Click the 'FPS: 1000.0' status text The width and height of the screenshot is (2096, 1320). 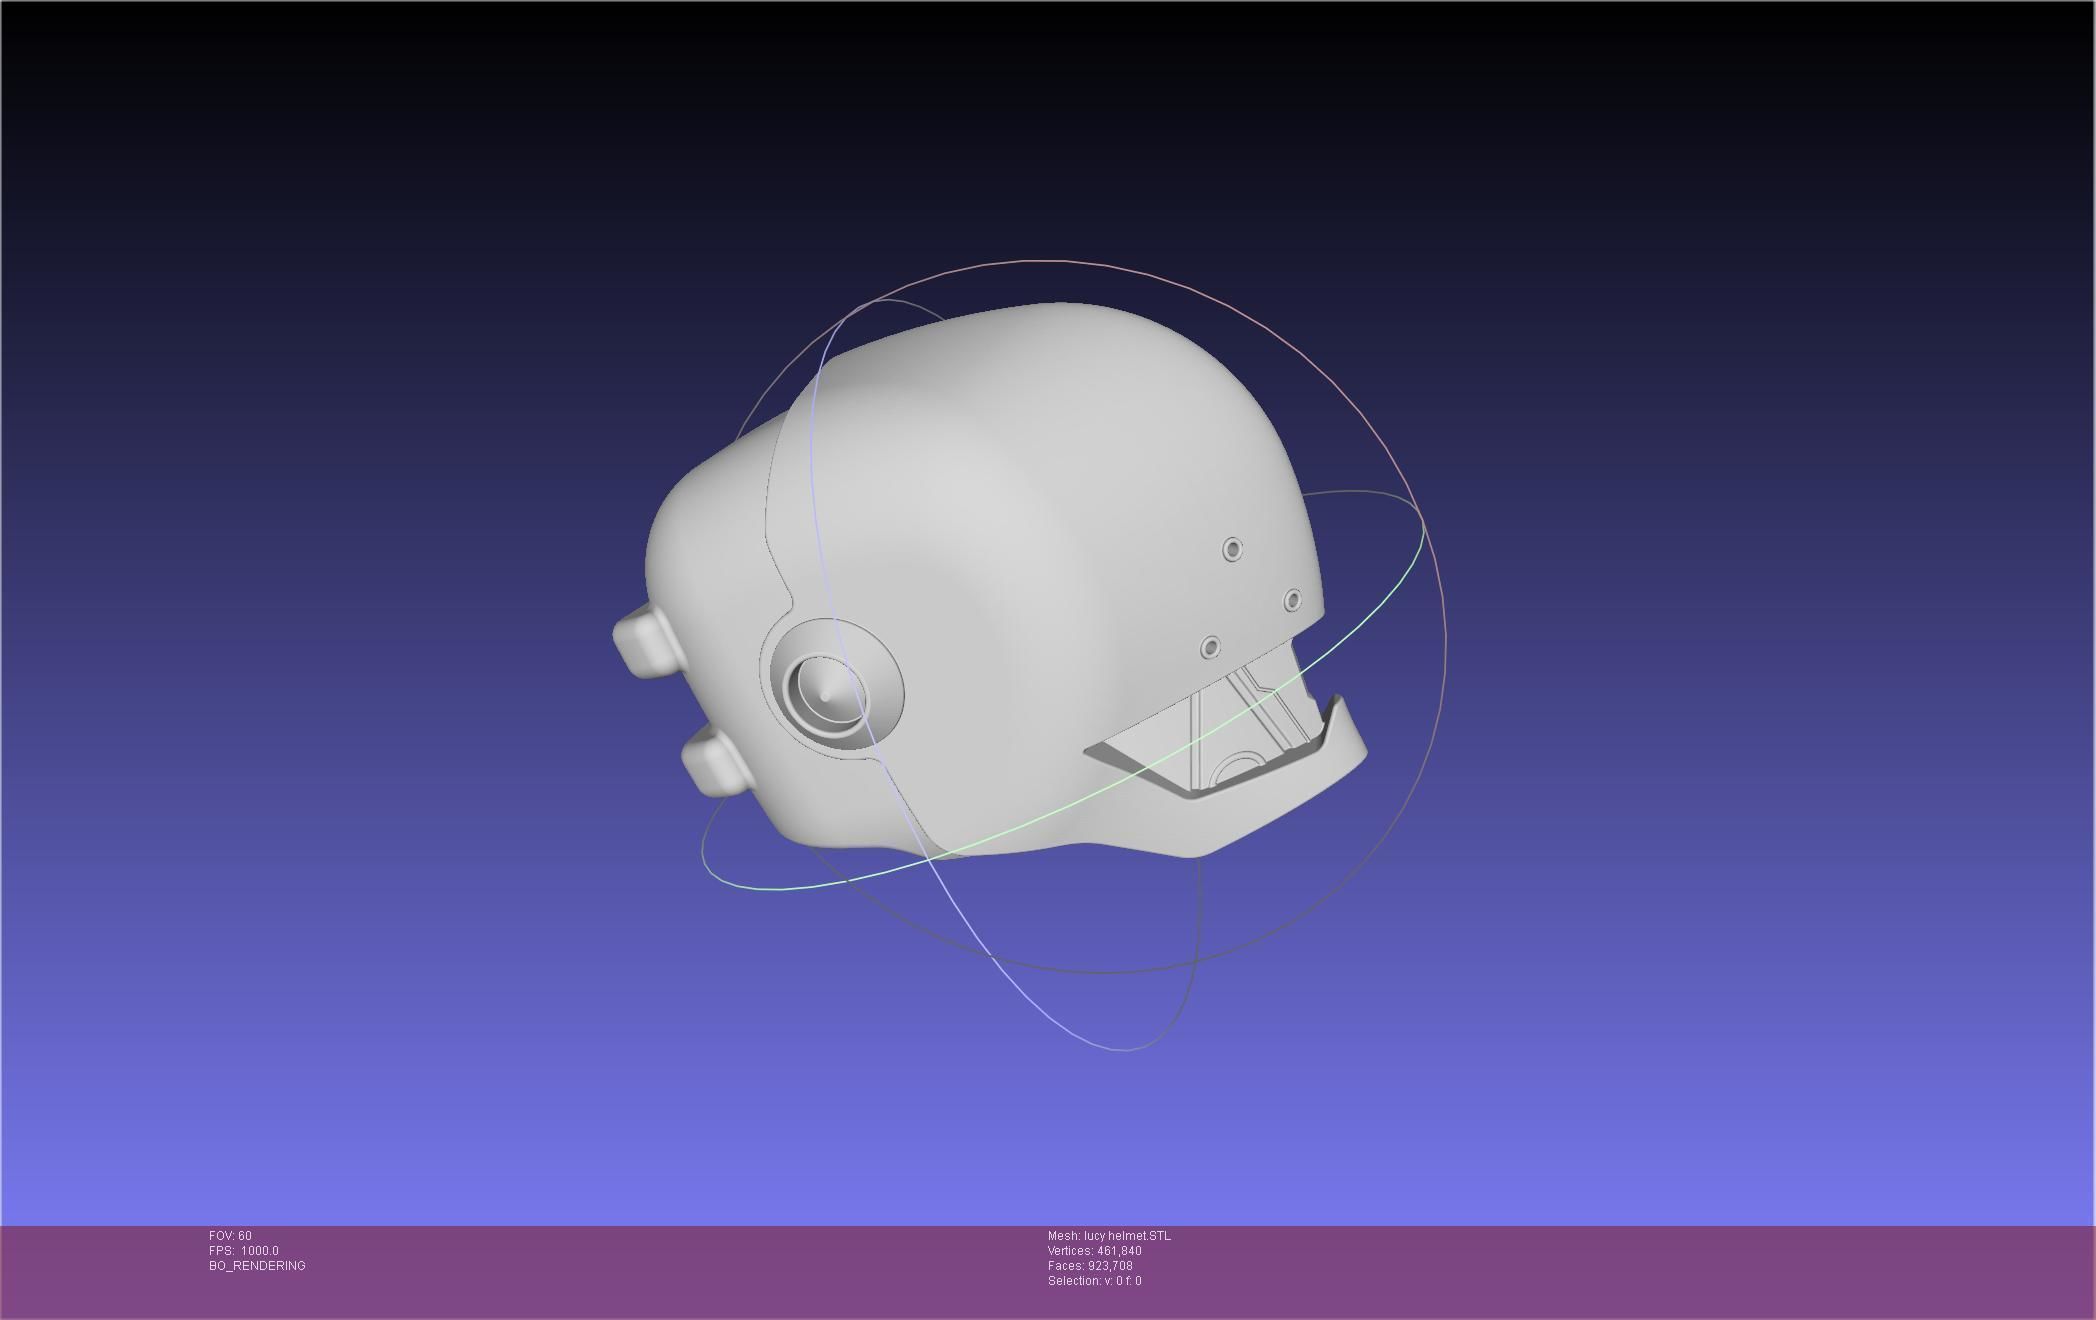click(244, 1251)
